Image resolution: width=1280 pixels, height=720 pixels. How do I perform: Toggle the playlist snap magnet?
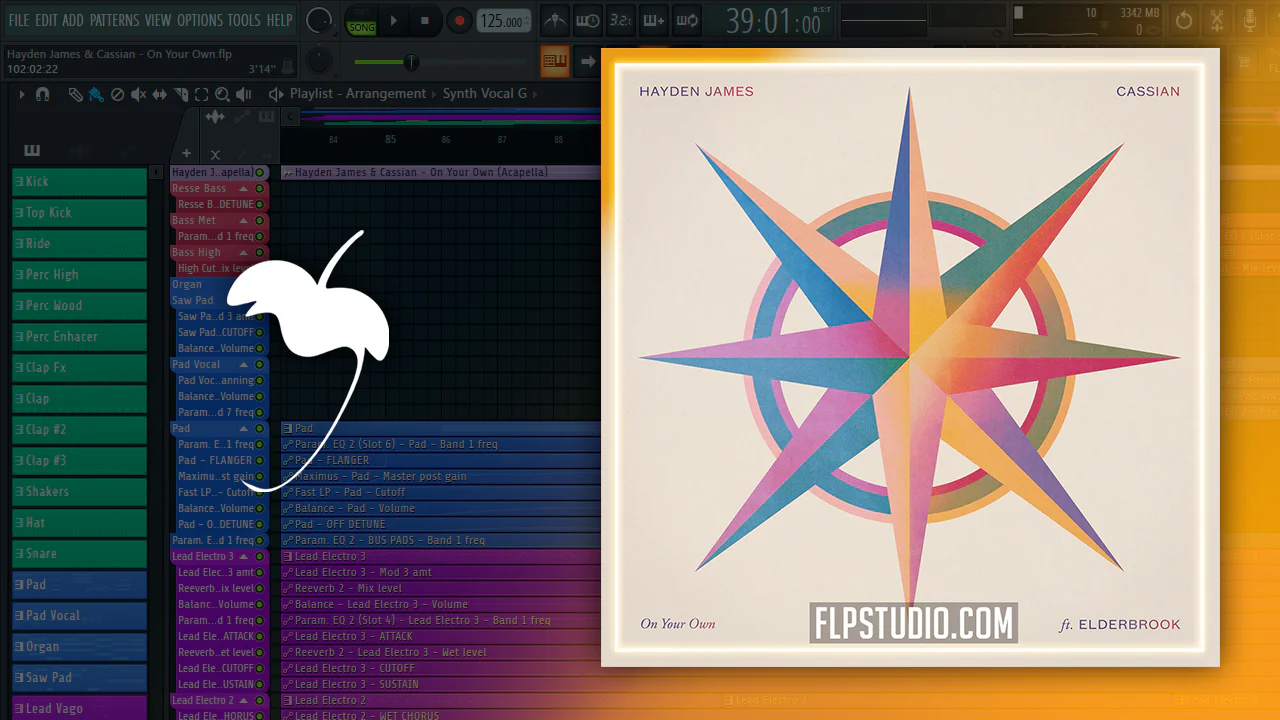(42, 94)
